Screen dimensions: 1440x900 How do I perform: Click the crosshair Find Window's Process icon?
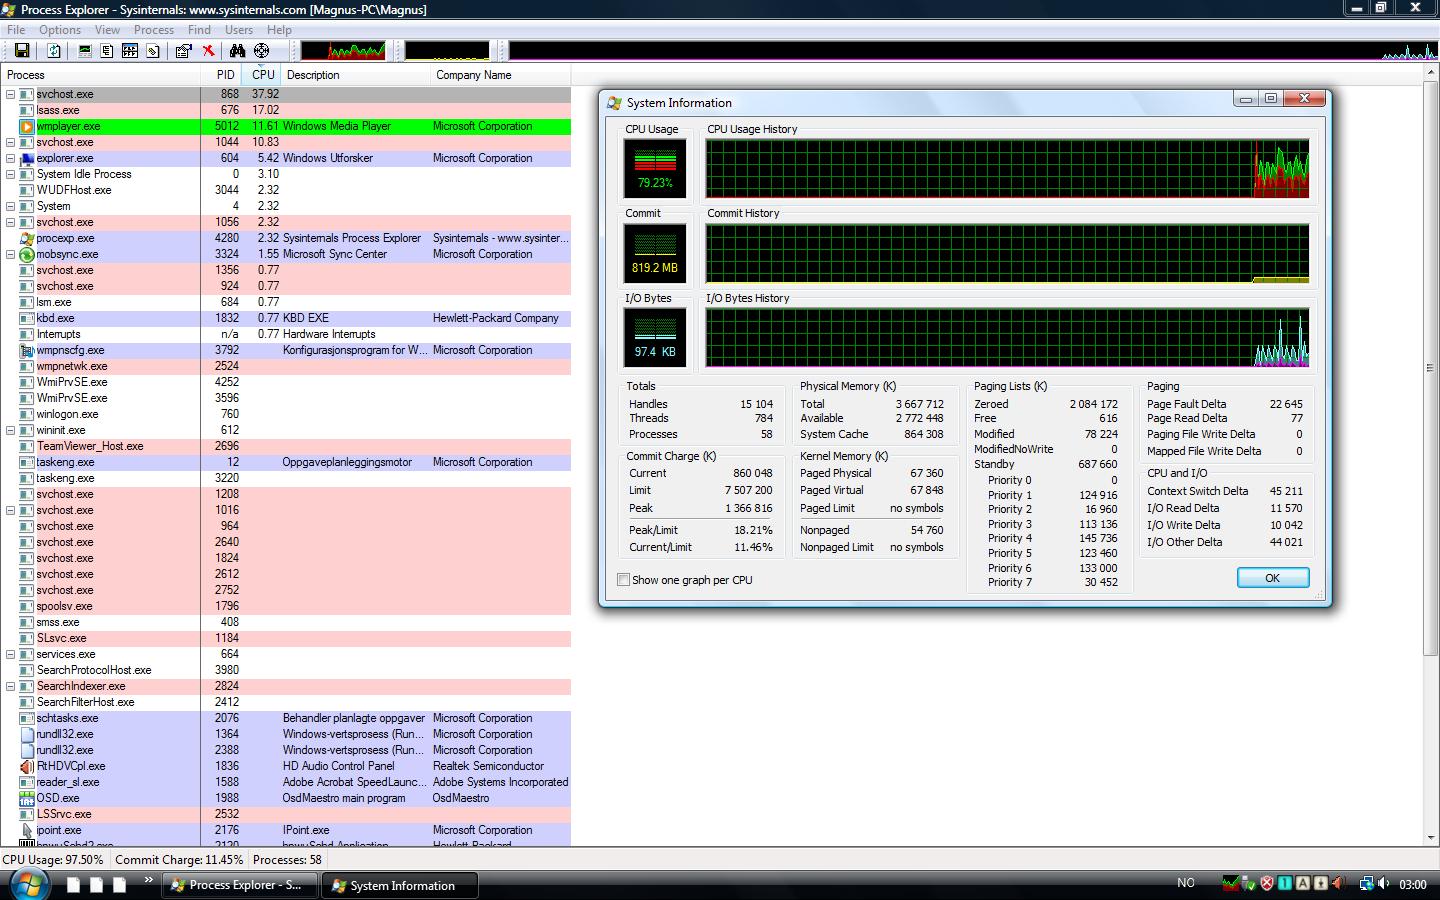click(x=262, y=50)
